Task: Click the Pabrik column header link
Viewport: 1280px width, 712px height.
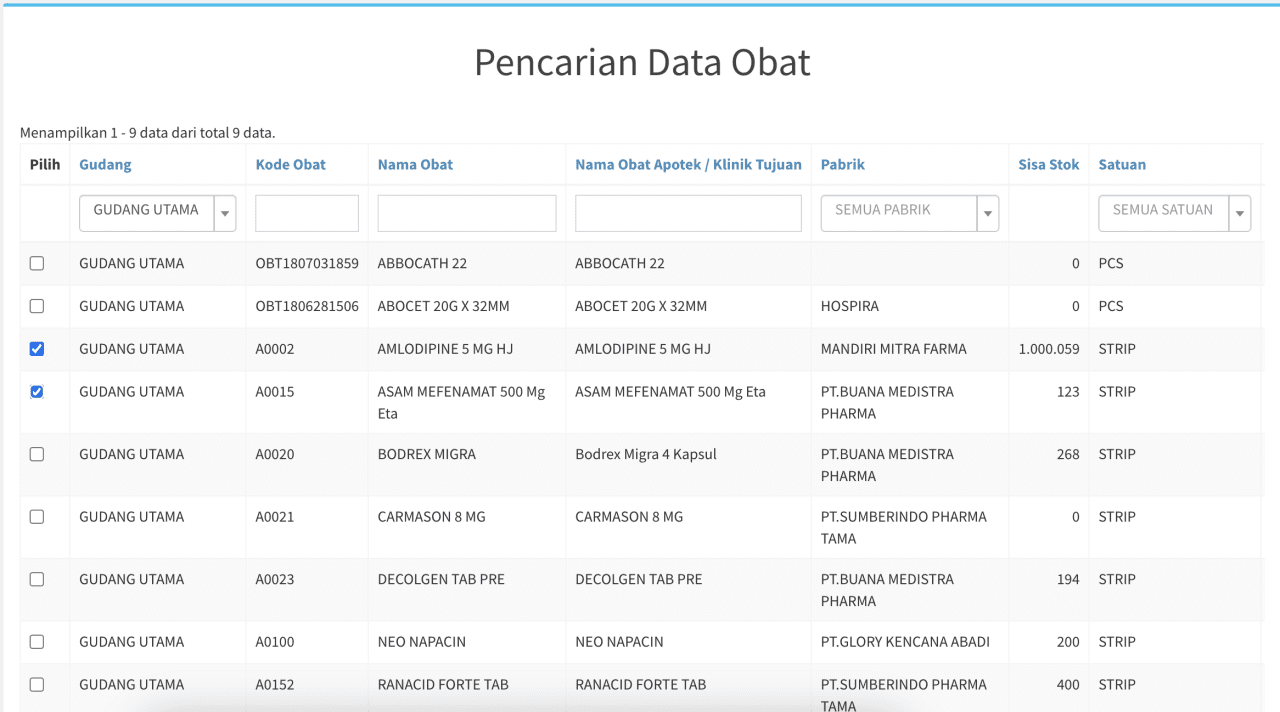Action: coord(843,165)
